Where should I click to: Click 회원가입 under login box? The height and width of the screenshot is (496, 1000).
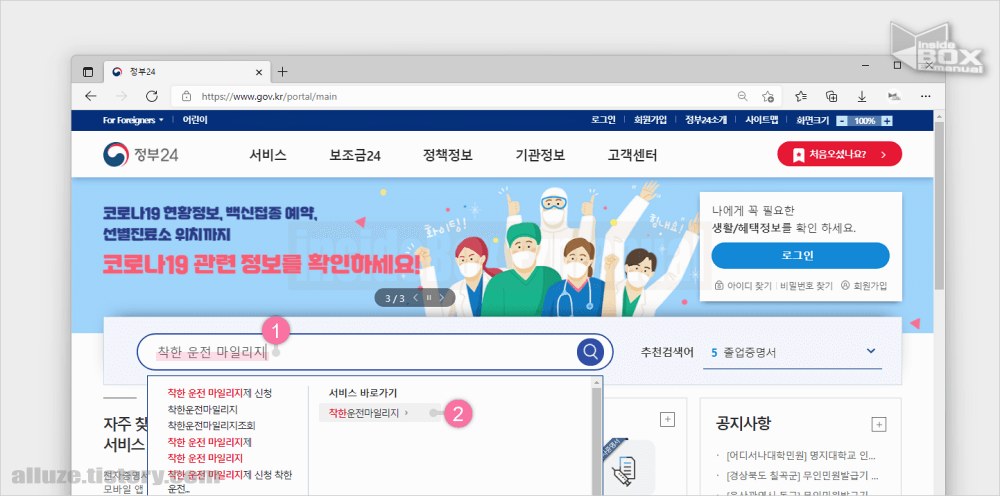coord(864,286)
